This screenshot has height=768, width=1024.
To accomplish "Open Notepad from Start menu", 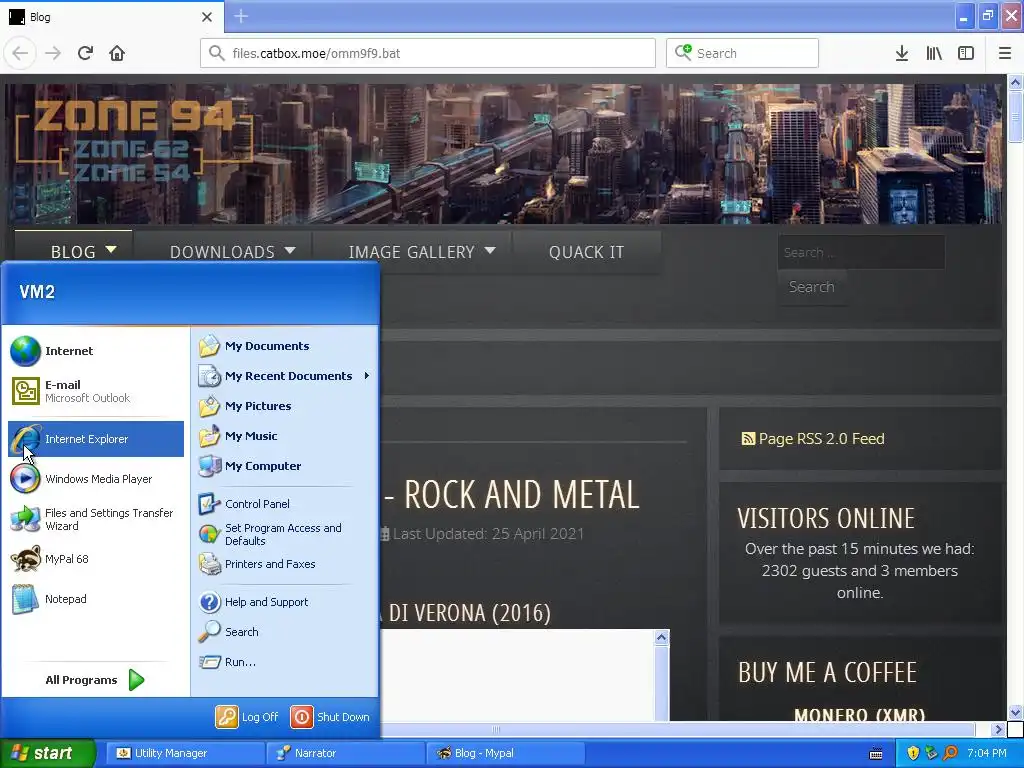I will [x=96, y=599].
